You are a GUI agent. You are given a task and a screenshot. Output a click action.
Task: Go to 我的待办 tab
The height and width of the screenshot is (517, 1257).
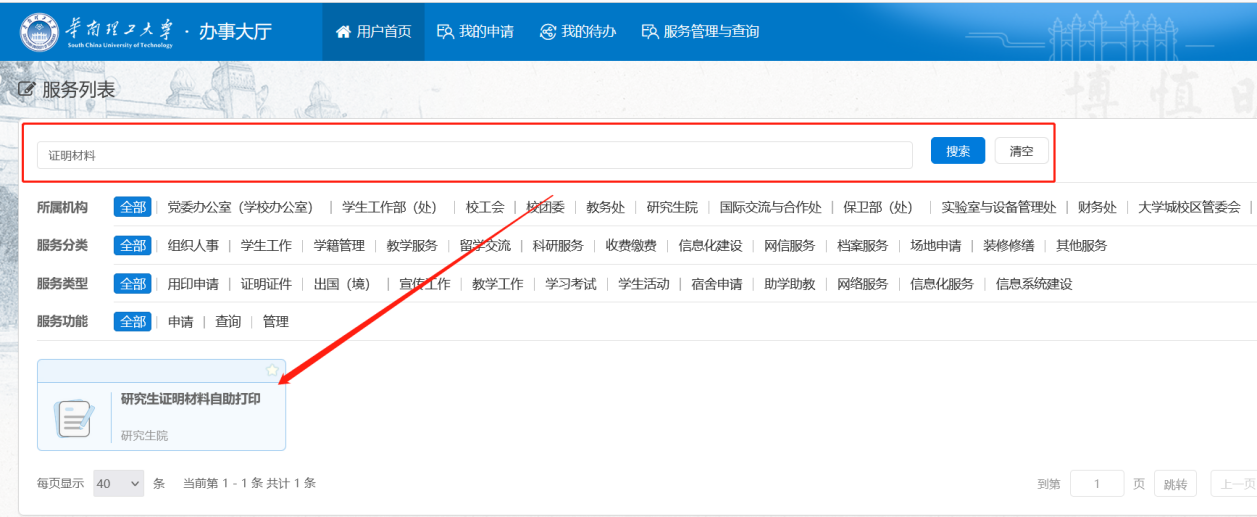pos(578,31)
